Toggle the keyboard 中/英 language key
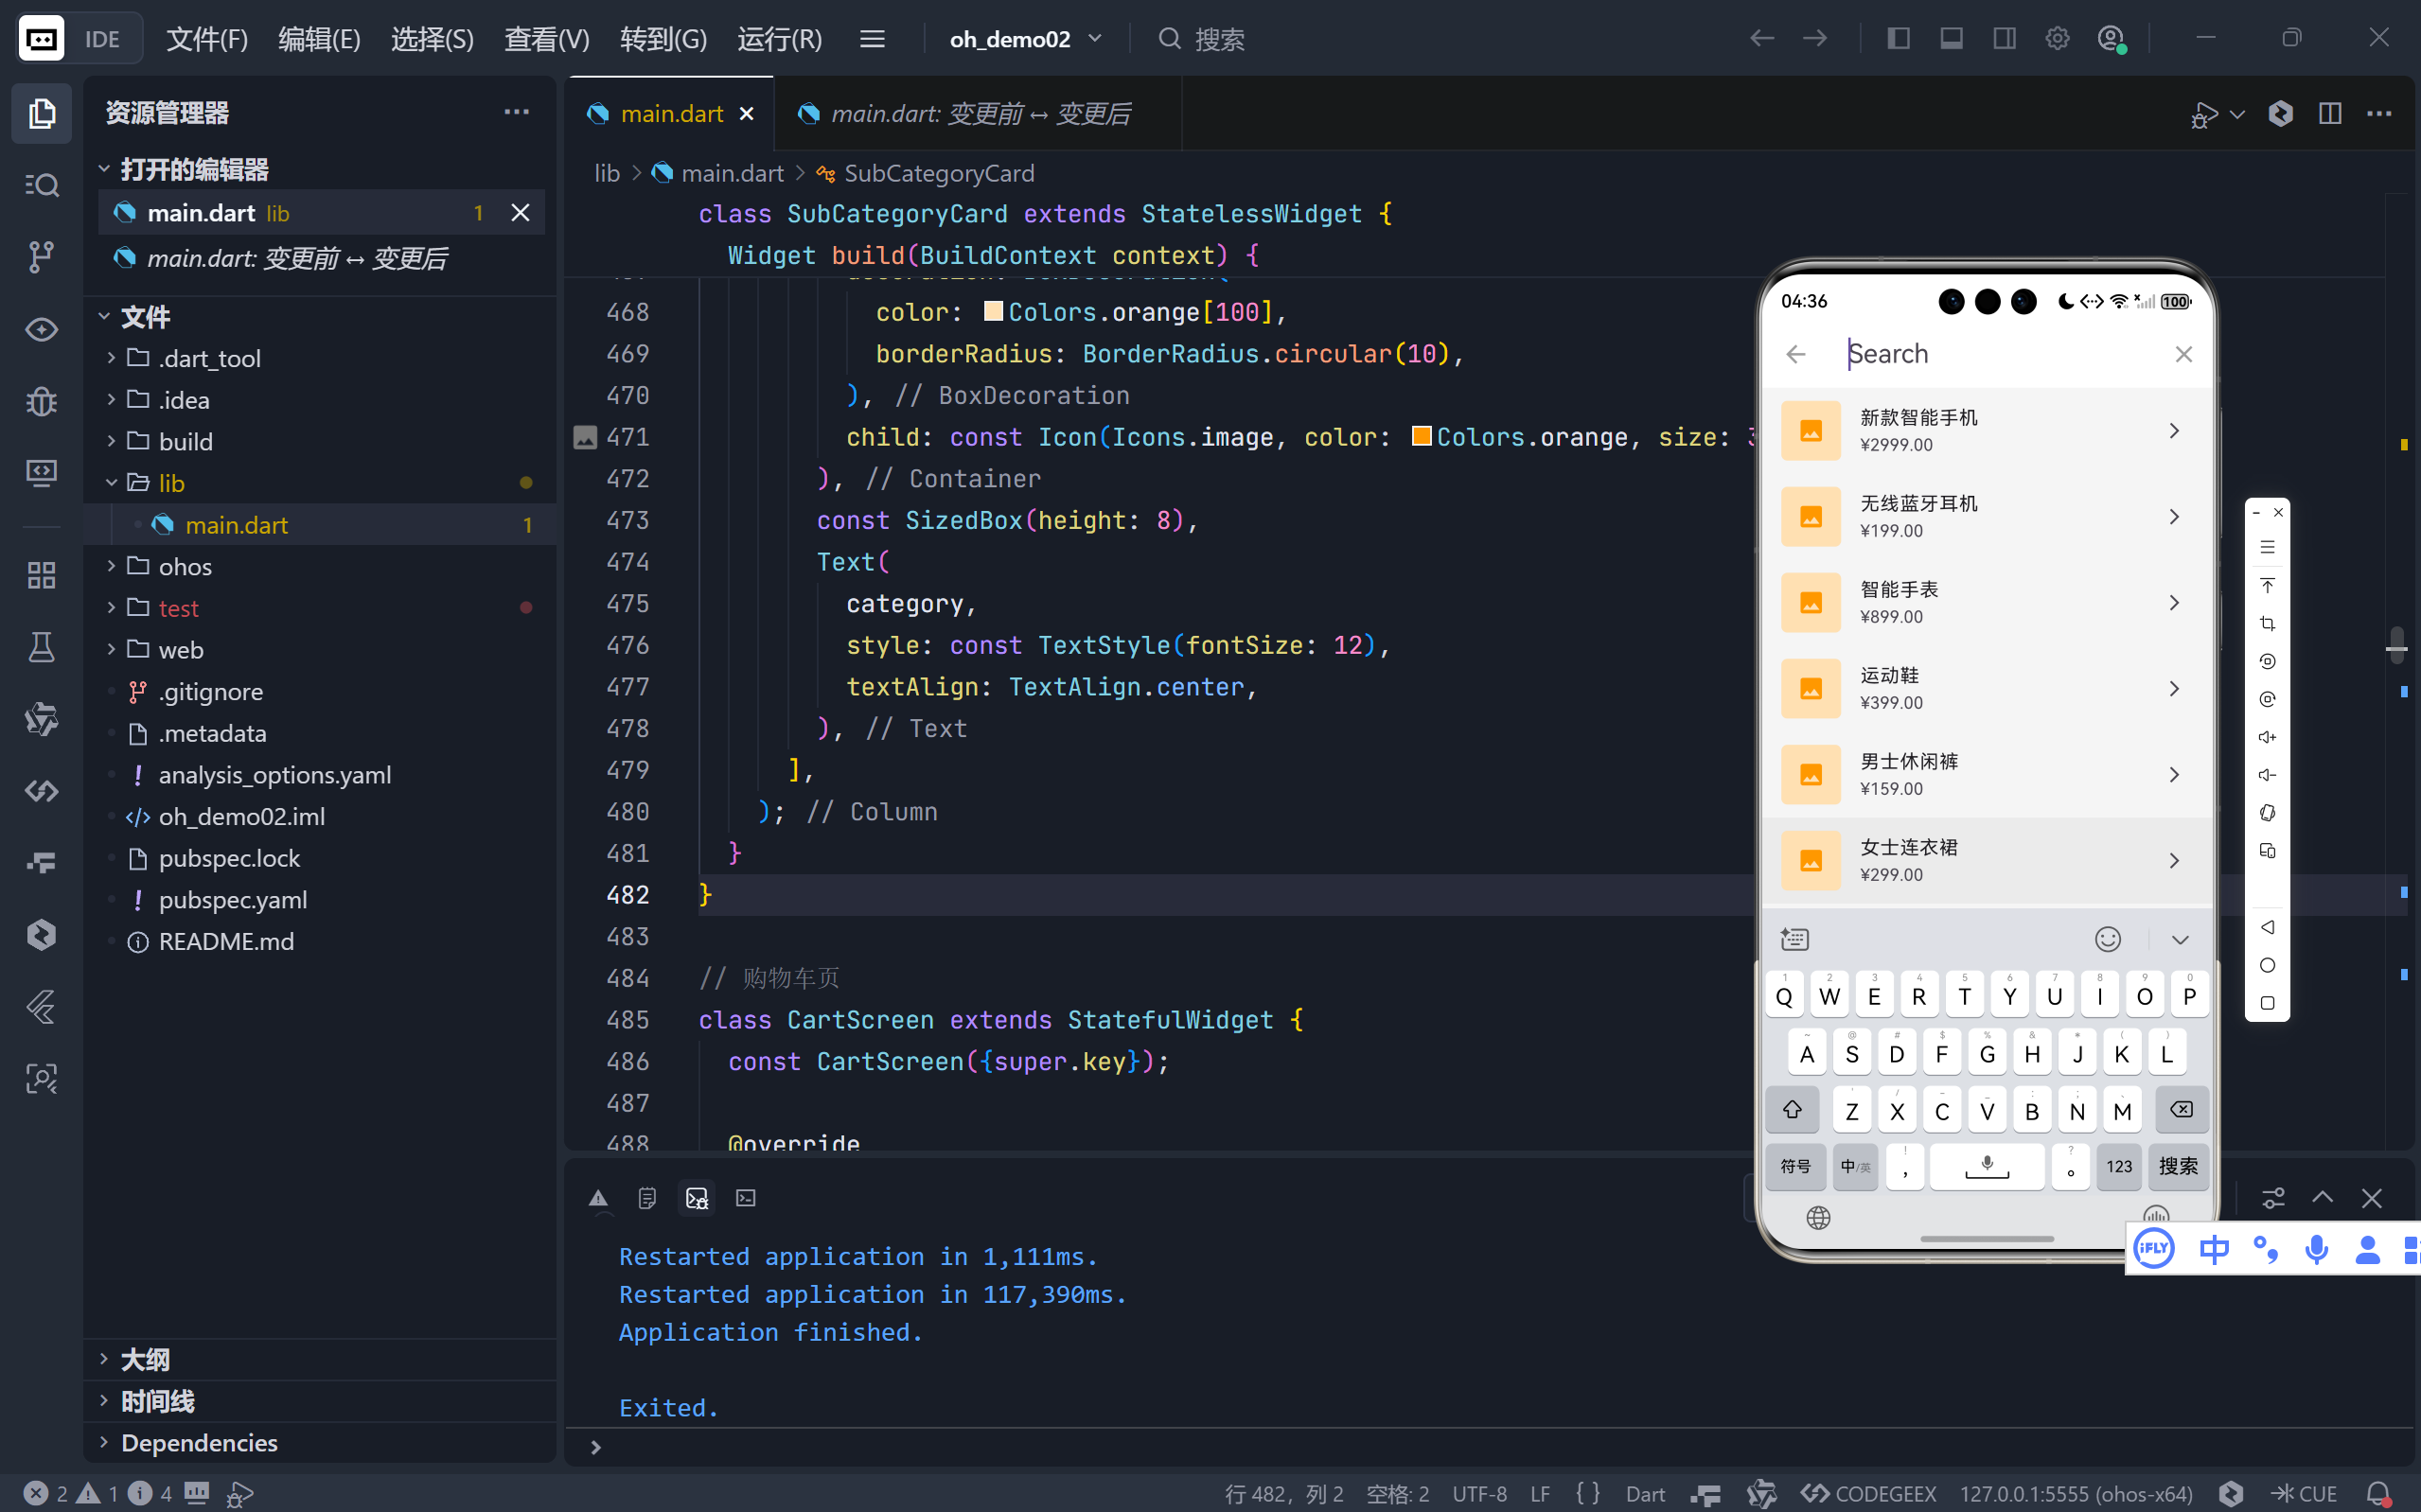 (x=1854, y=1166)
